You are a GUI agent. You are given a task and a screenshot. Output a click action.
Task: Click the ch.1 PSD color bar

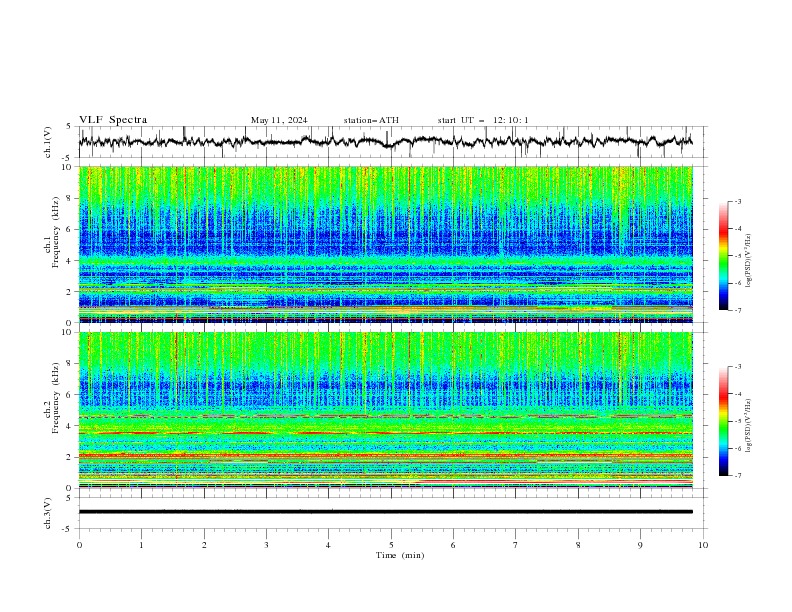724,256
